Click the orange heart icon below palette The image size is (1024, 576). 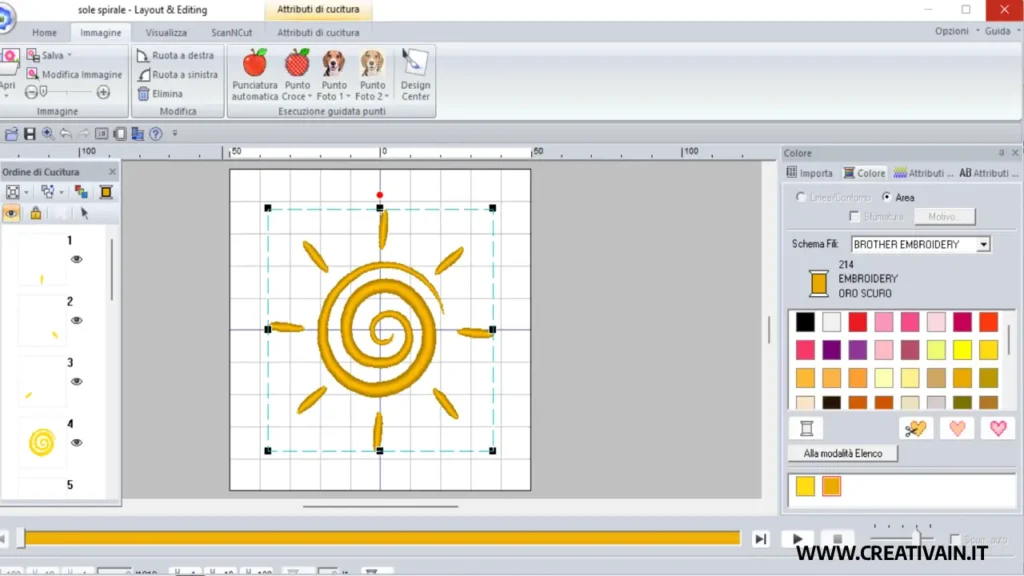[x=957, y=428]
